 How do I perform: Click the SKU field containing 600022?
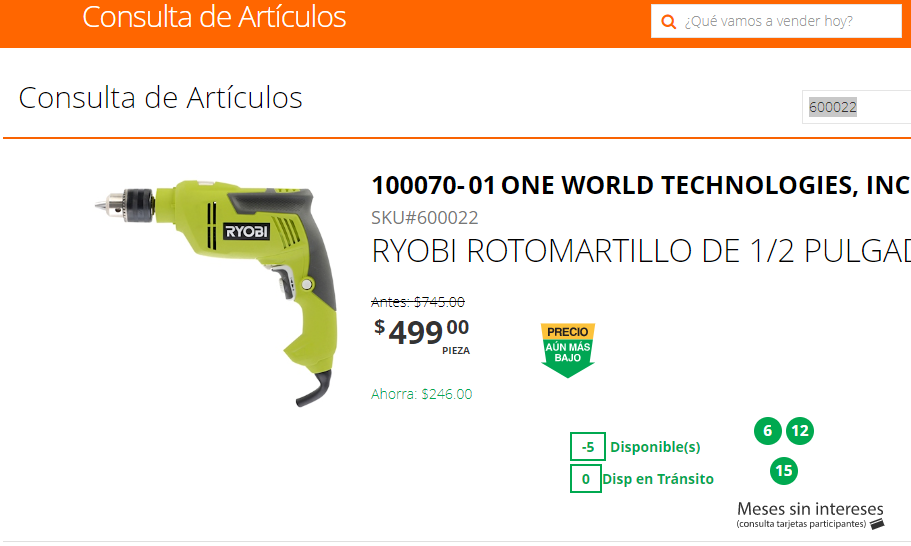coord(856,107)
